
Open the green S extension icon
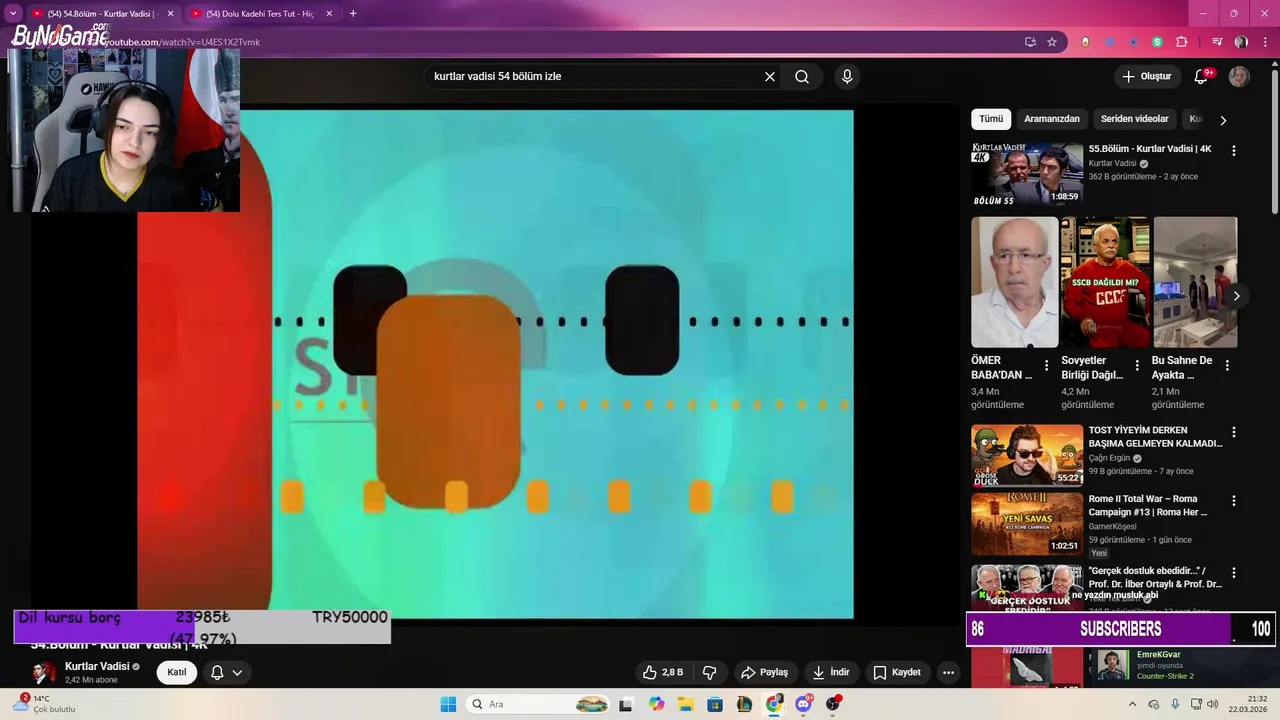pyautogui.click(x=1157, y=42)
